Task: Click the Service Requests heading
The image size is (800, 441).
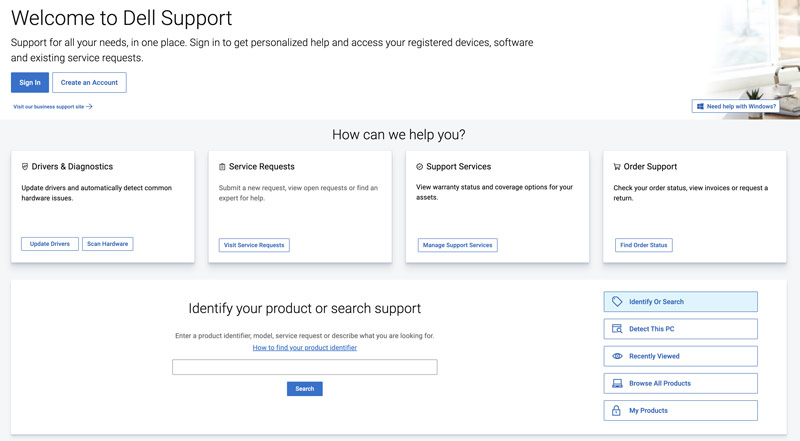Action: pyautogui.click(x=262, y=166)
